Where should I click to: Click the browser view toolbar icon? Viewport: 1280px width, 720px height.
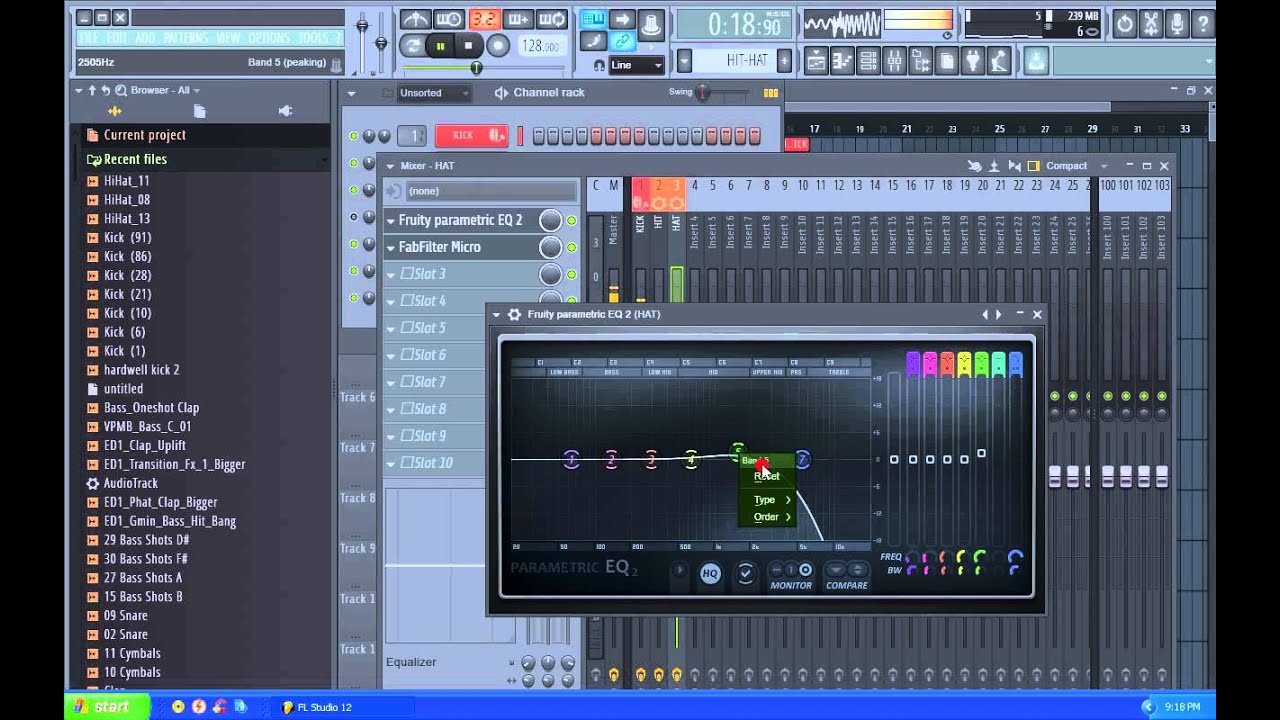(x=920, y=61)
